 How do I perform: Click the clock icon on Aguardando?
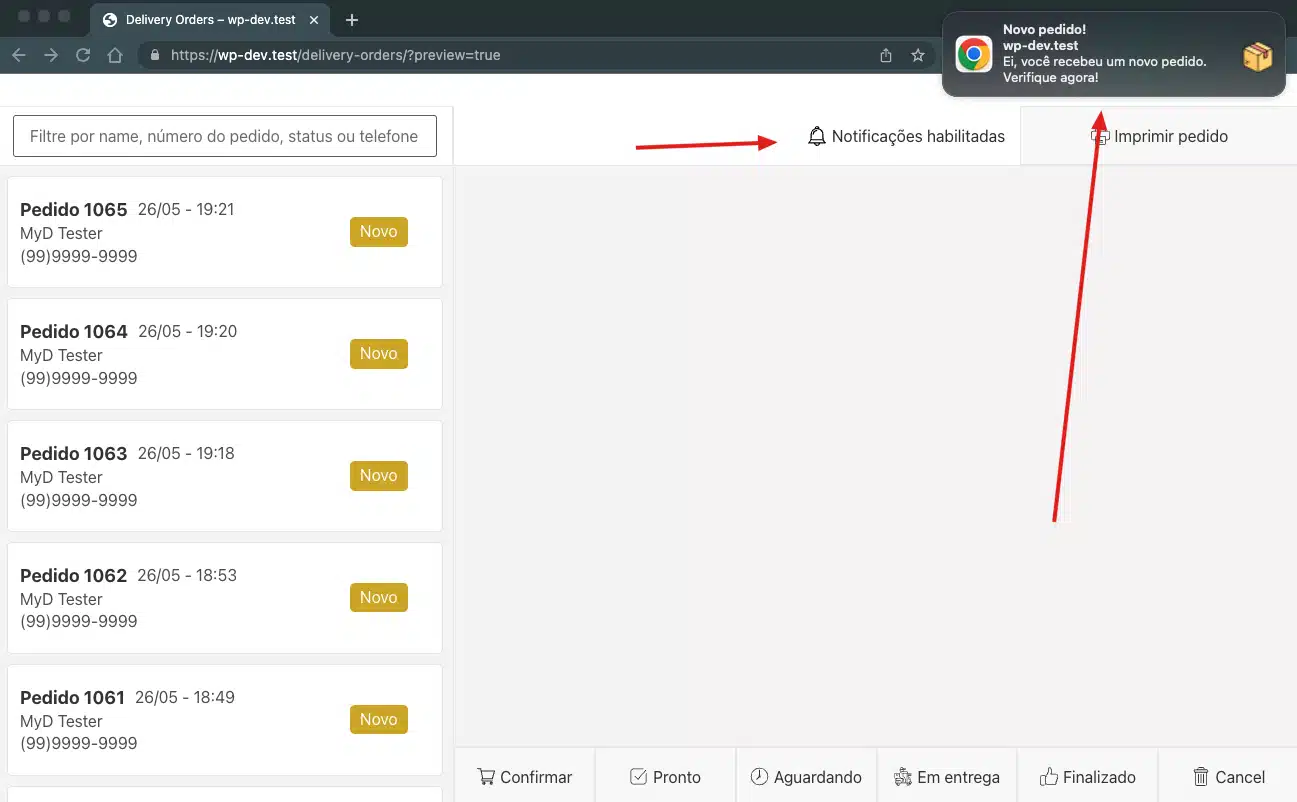tap(760, 777)
